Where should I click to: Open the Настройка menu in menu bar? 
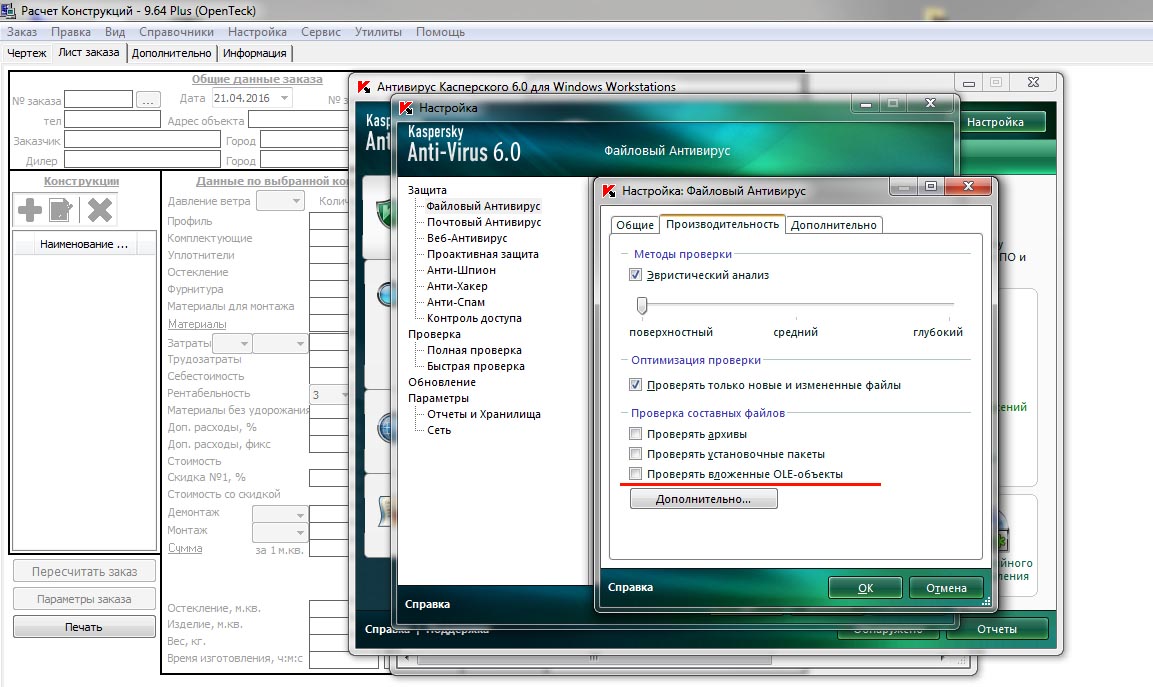257,32
